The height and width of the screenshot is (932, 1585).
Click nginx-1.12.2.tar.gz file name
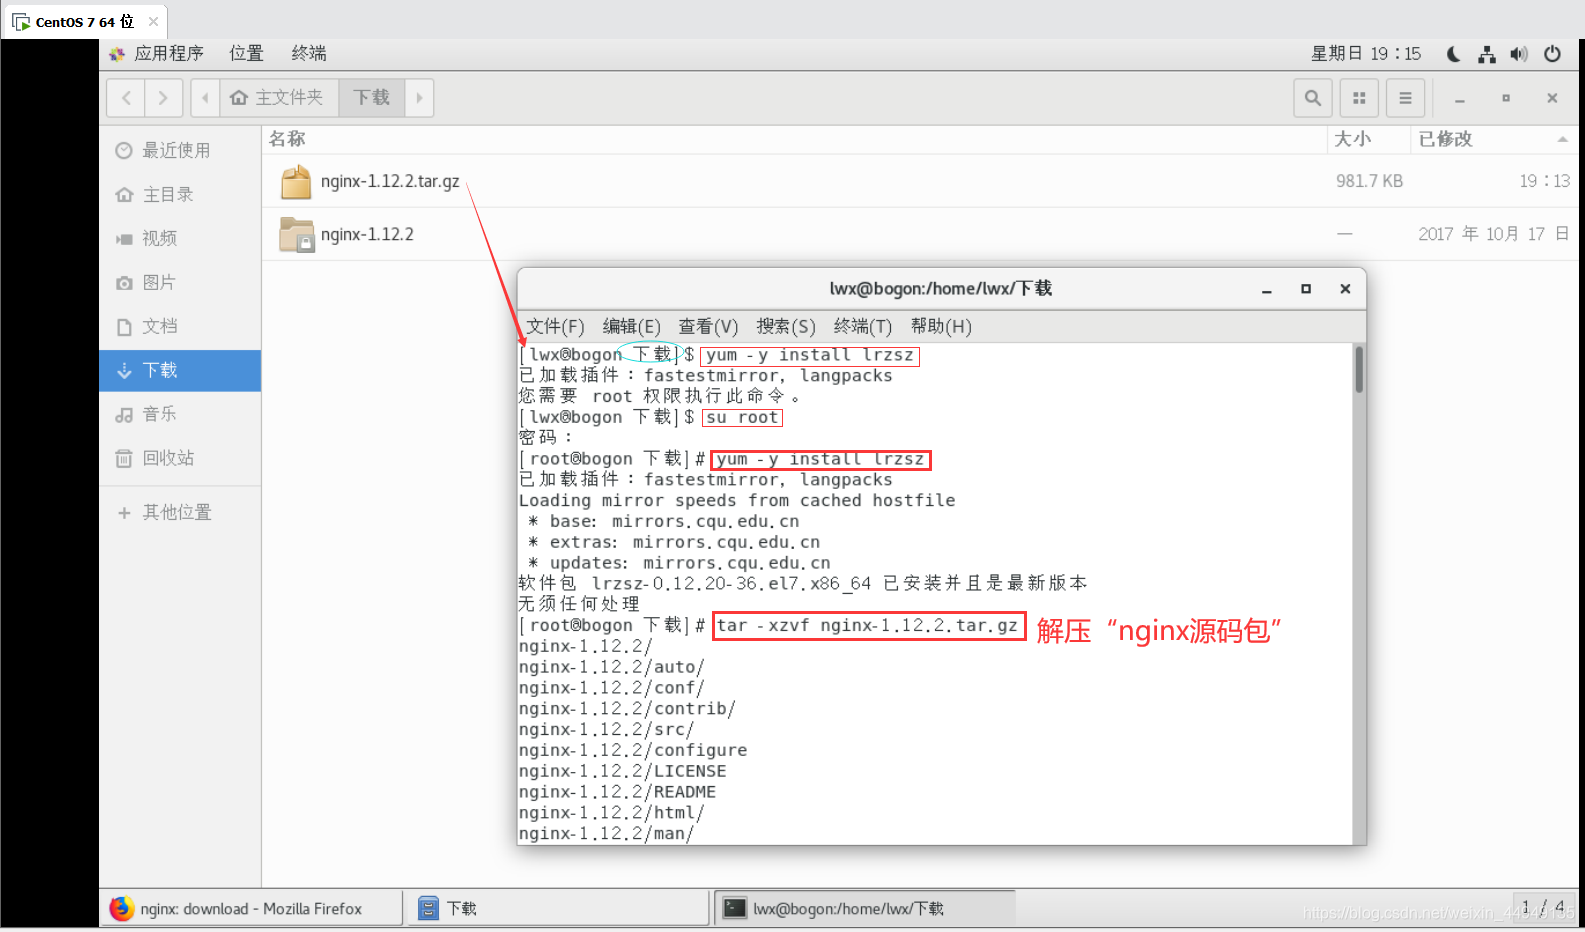[390, 181]
